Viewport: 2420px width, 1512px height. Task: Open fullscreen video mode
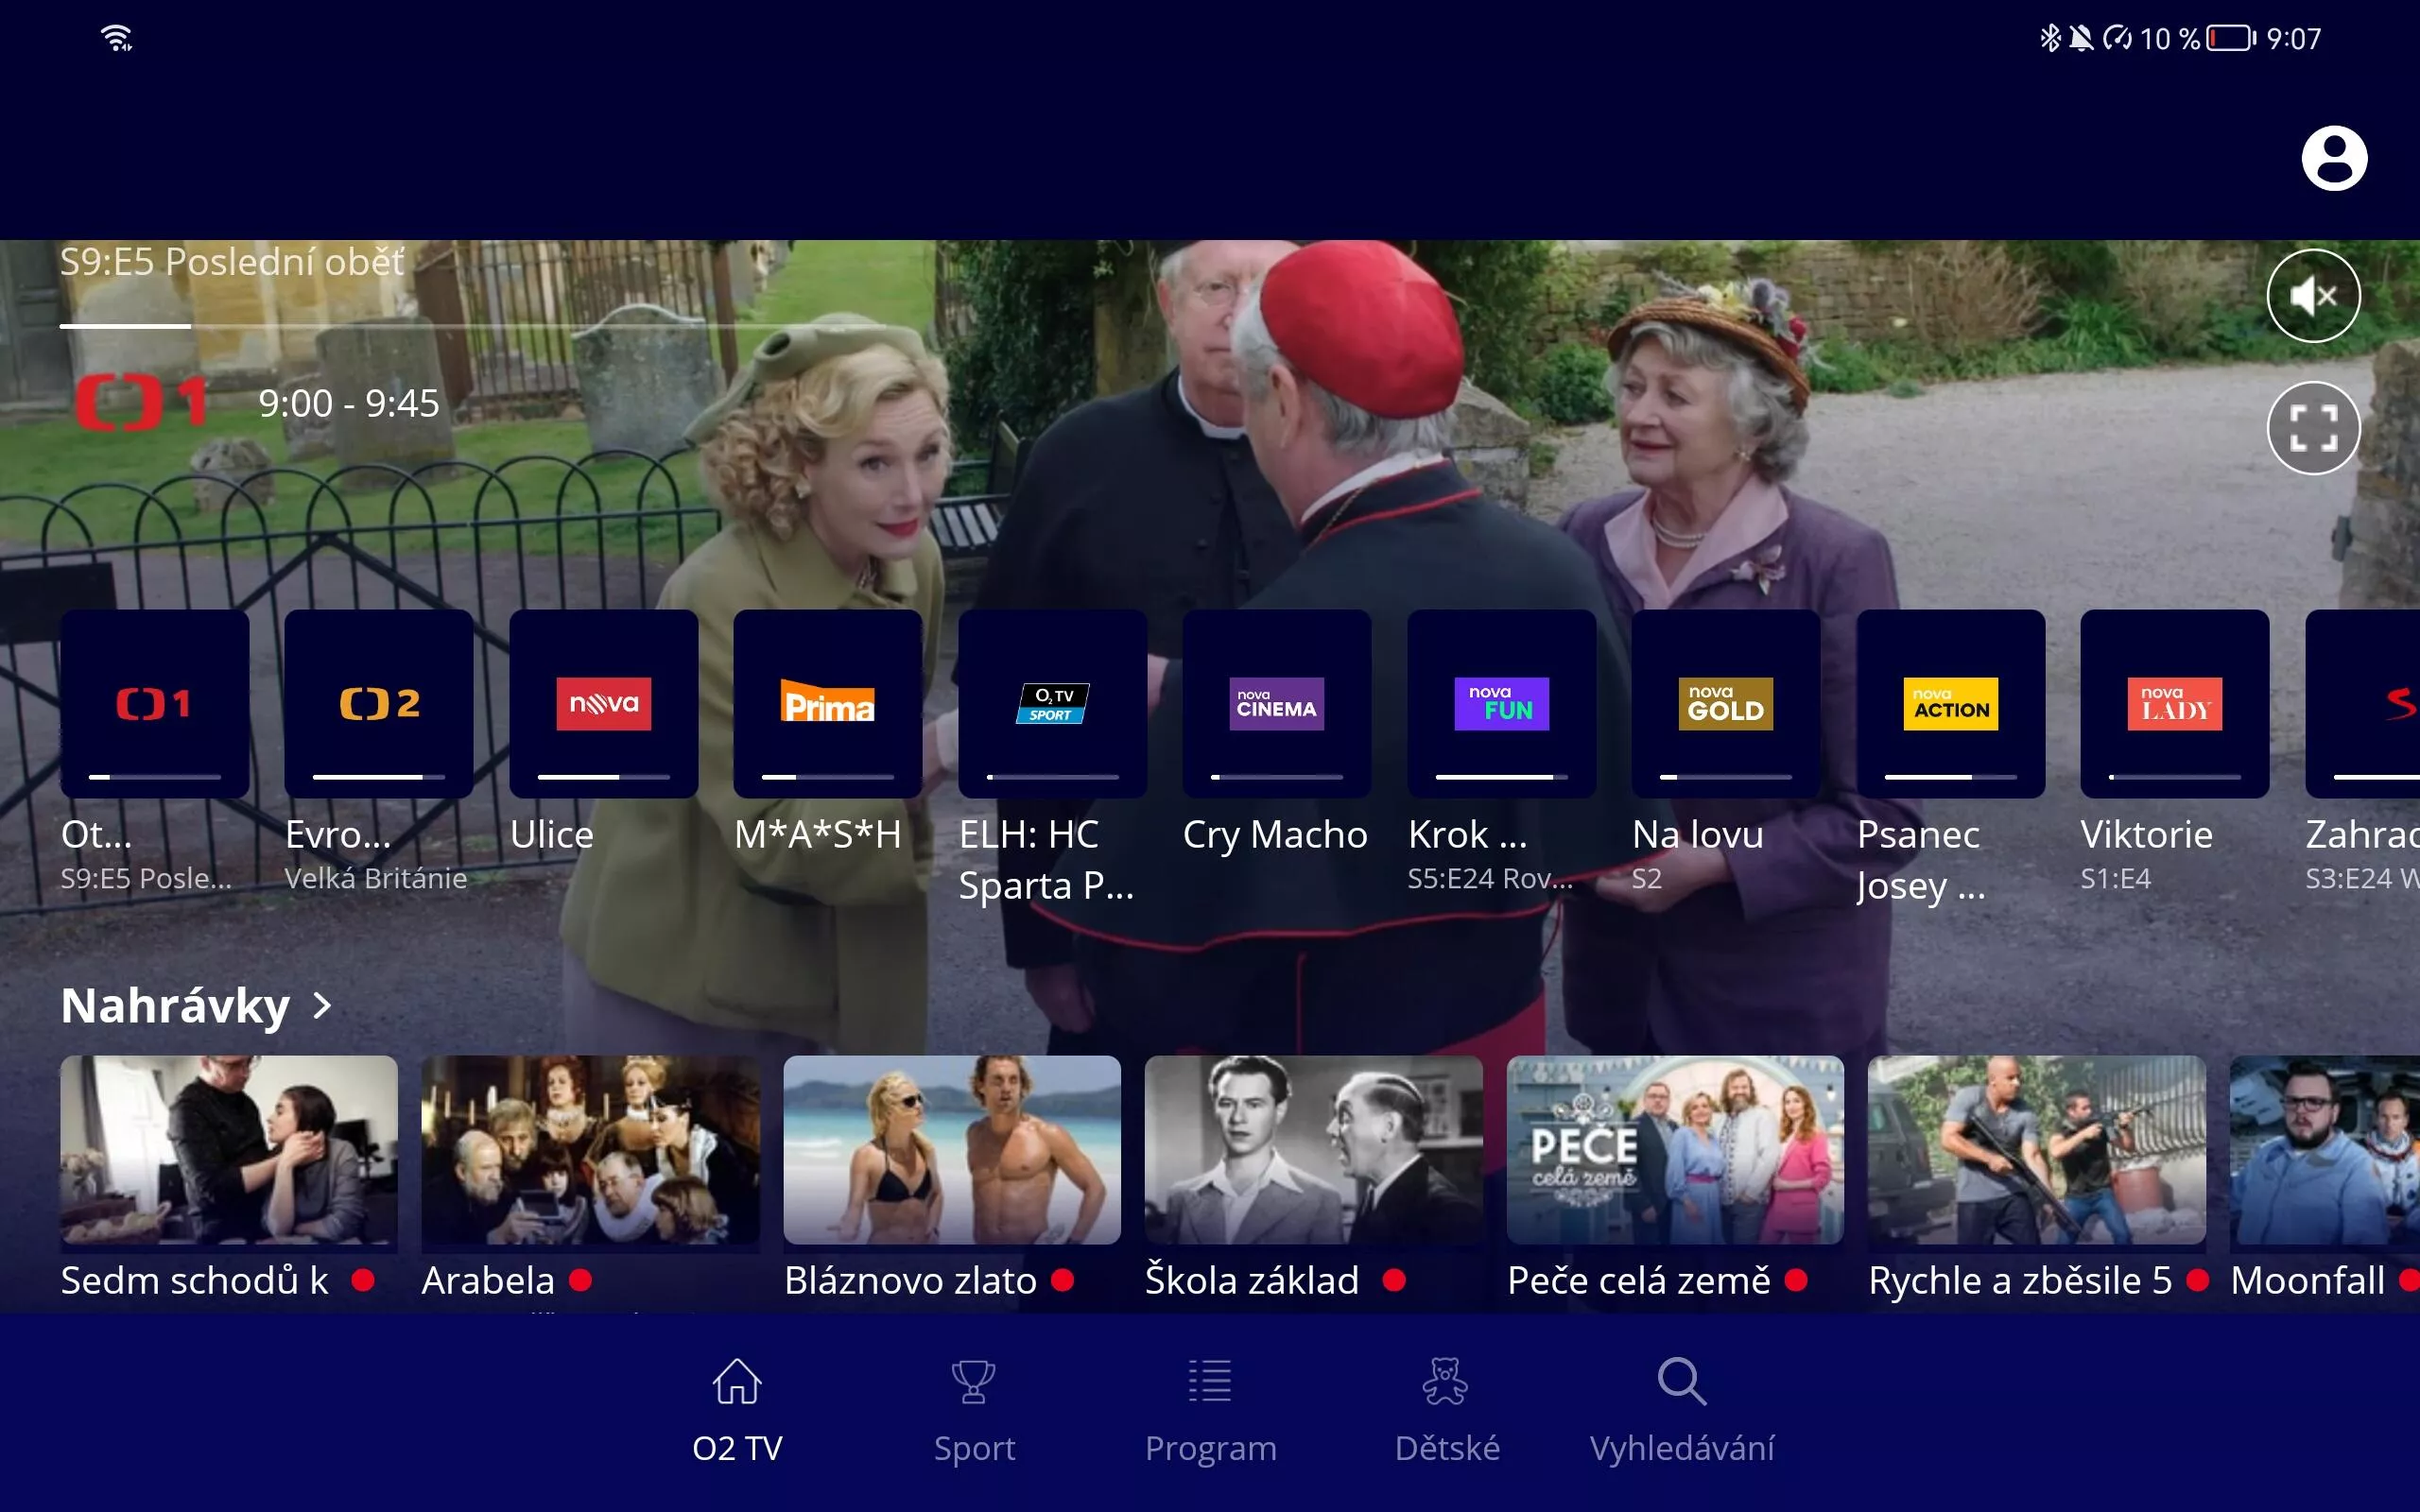click(x=2313, y=428)
